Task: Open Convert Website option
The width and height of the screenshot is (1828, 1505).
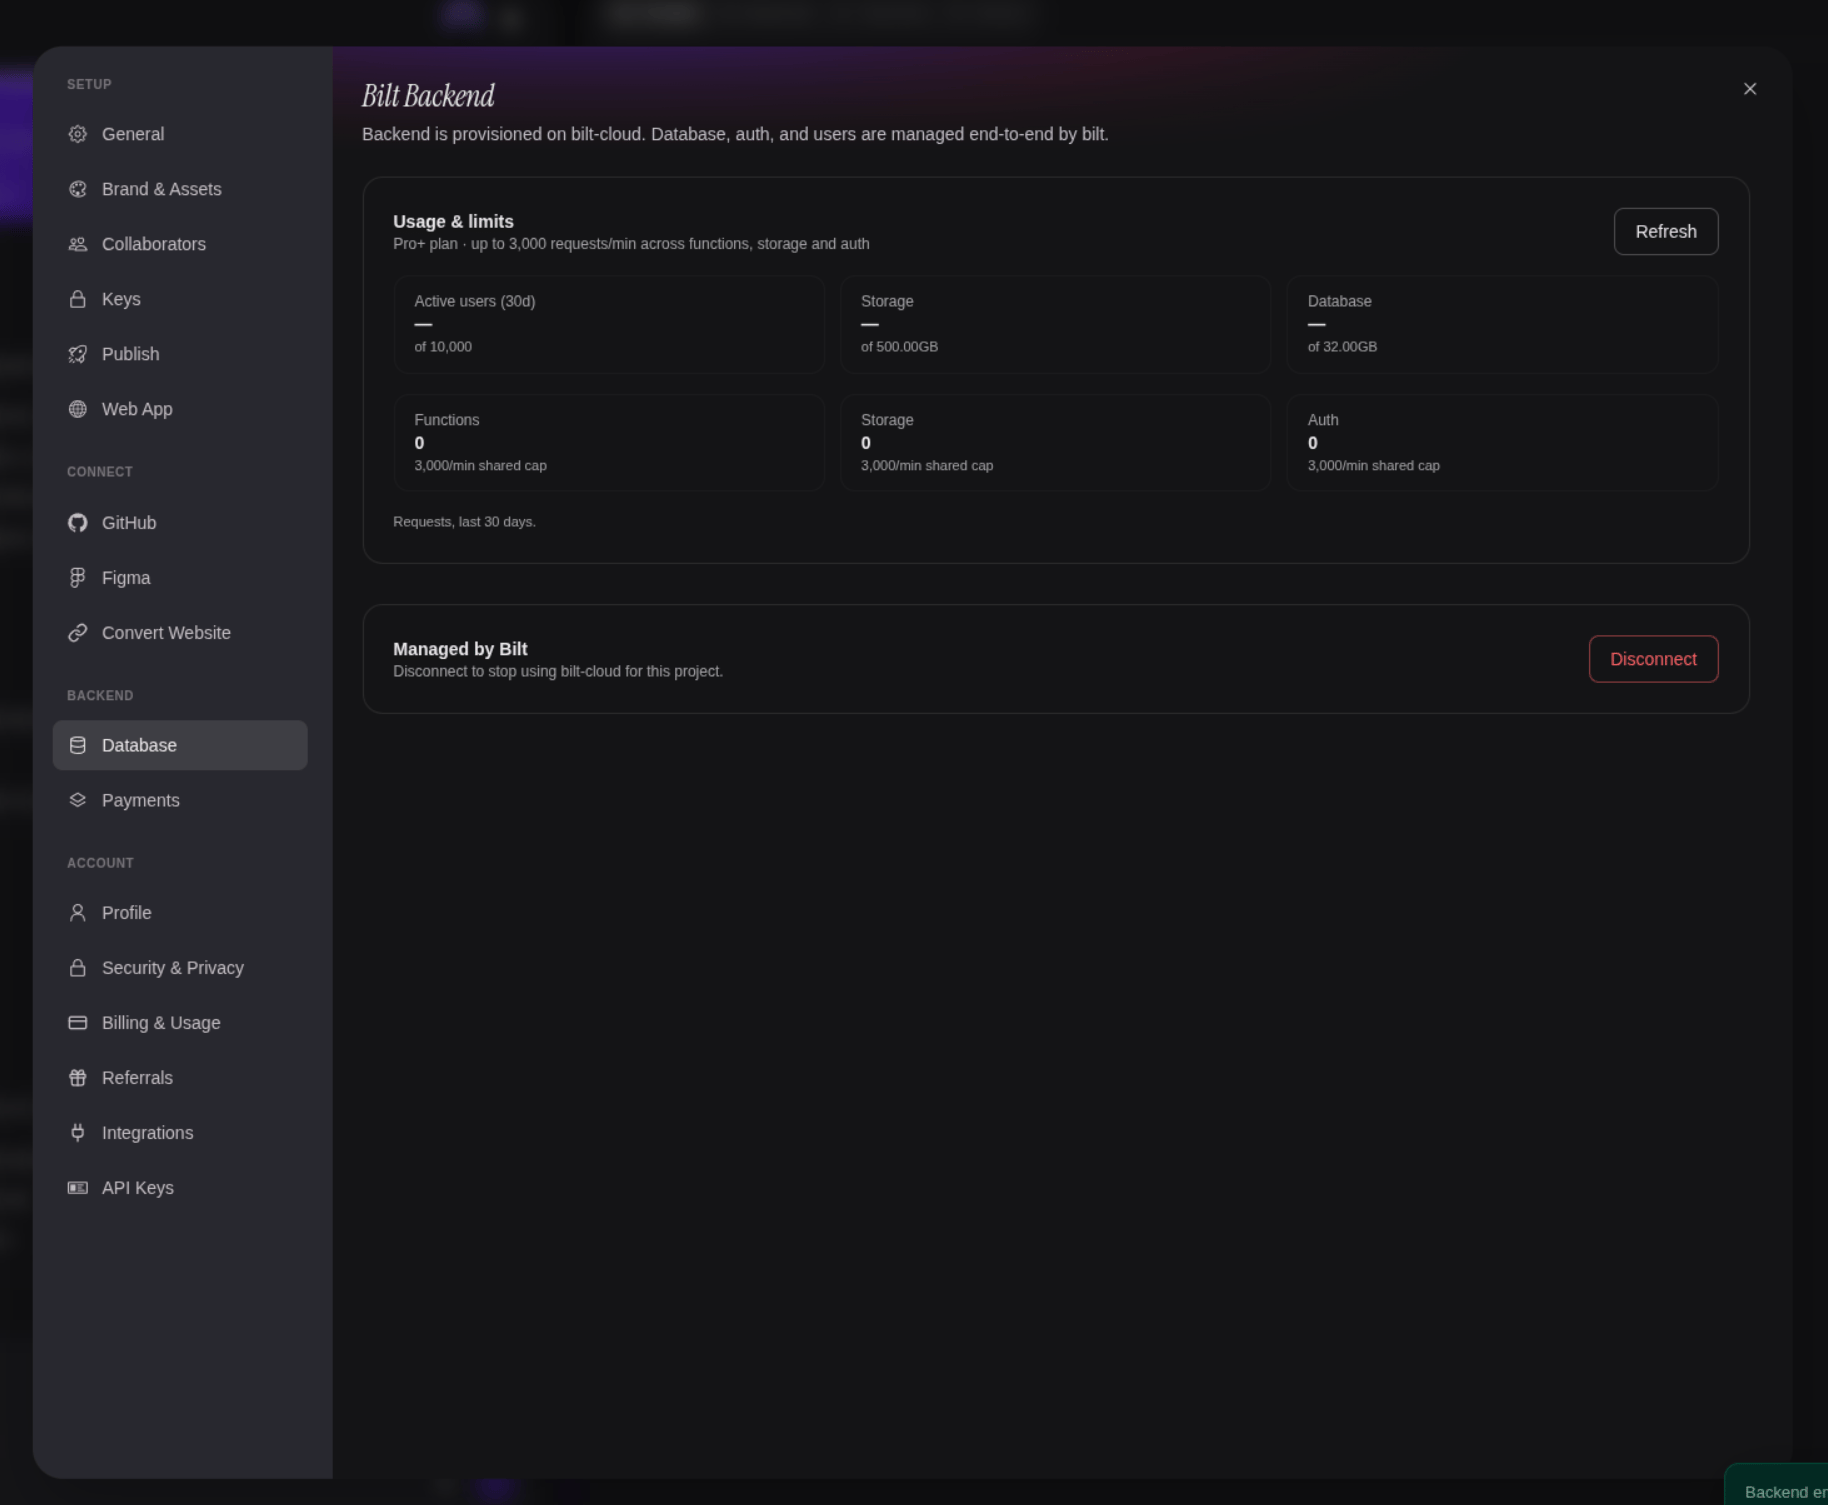Action: click(180, 633)
